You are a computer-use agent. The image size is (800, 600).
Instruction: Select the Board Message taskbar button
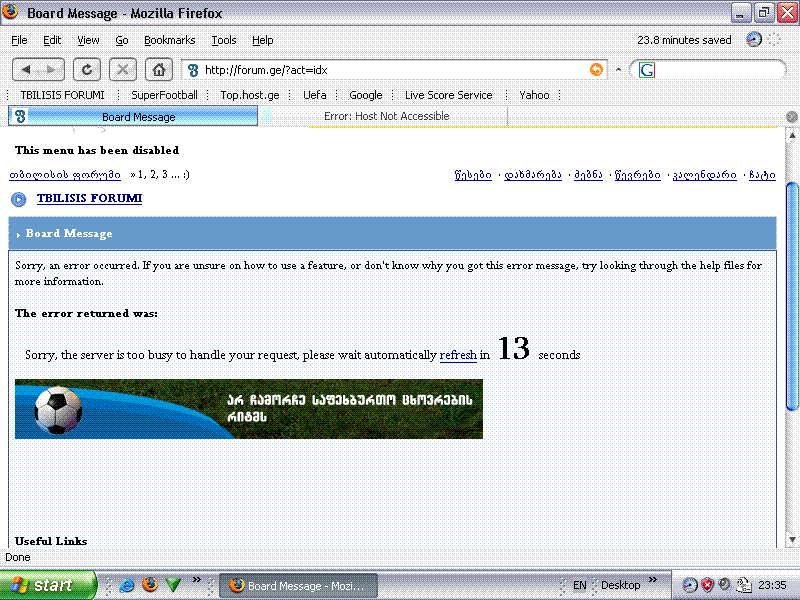(x=298, y=586)
